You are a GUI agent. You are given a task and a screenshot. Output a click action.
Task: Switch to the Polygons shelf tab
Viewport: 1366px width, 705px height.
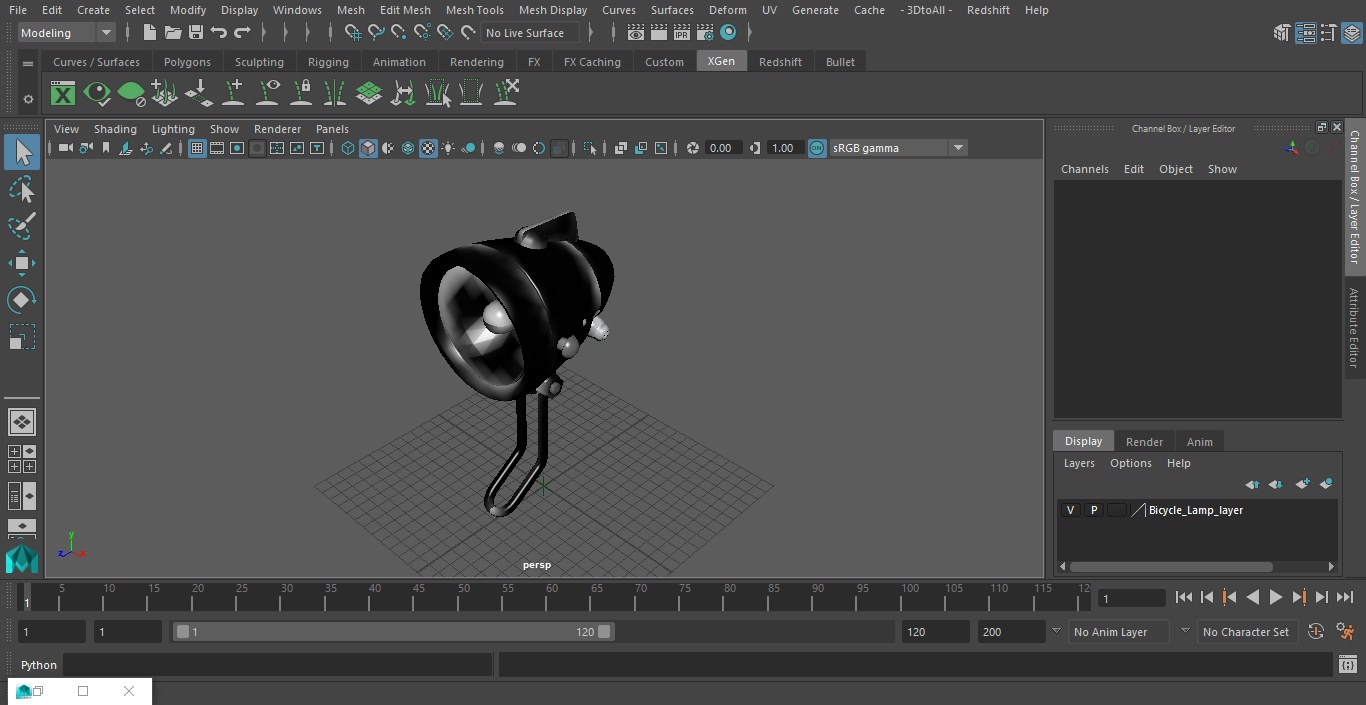coord(187,62)
